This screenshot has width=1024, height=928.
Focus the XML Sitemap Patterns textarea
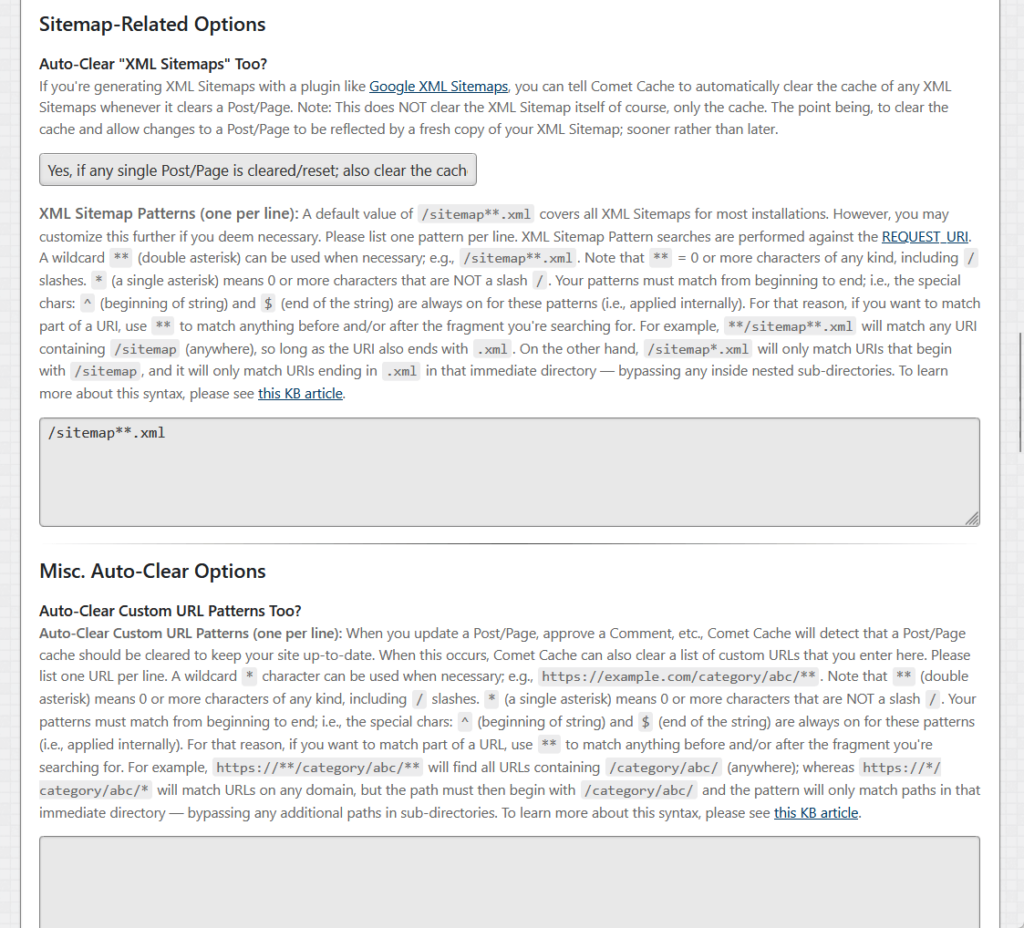coord(509,472)
